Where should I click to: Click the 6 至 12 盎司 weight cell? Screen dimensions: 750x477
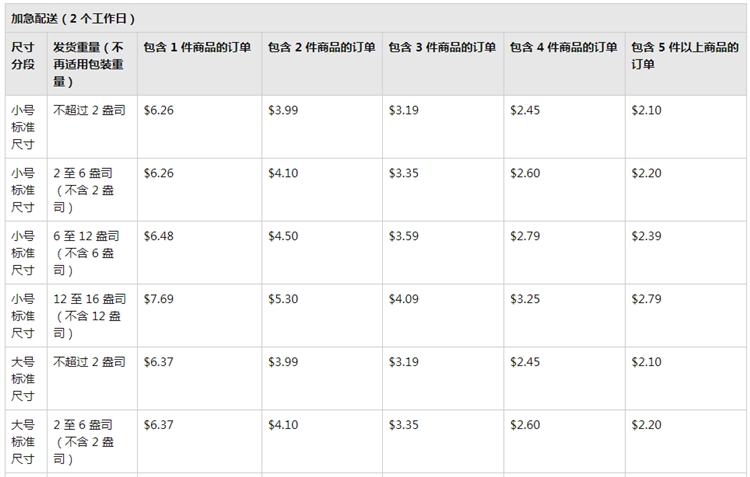[86, 253]
